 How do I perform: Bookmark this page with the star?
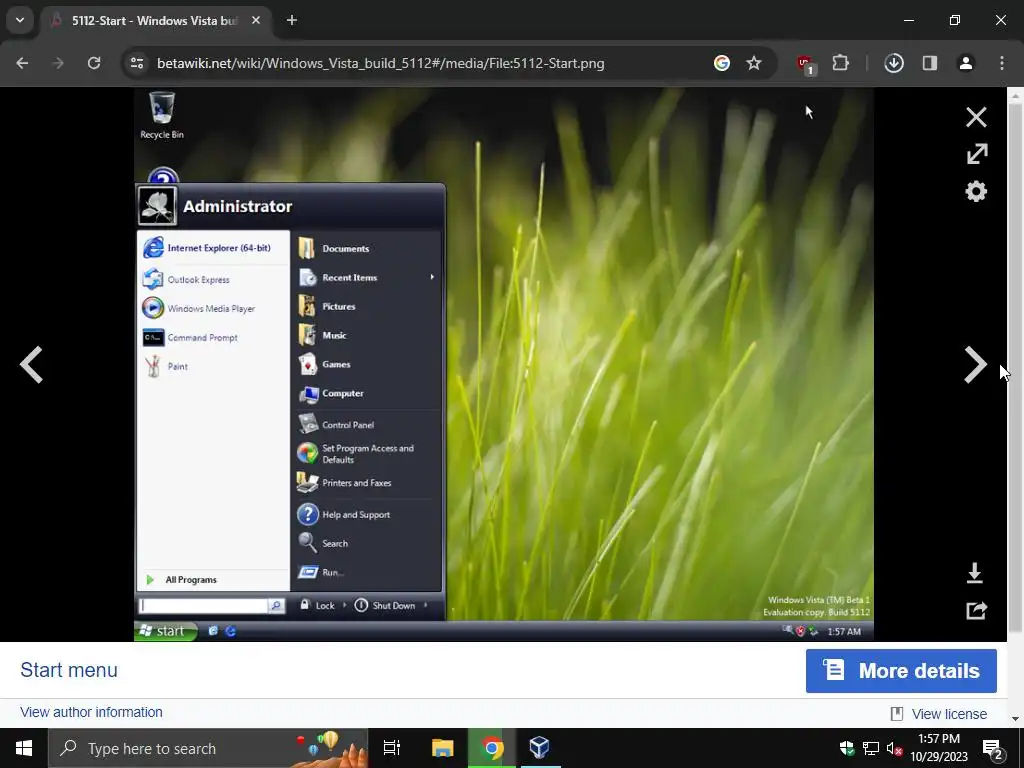coord(754,63)
